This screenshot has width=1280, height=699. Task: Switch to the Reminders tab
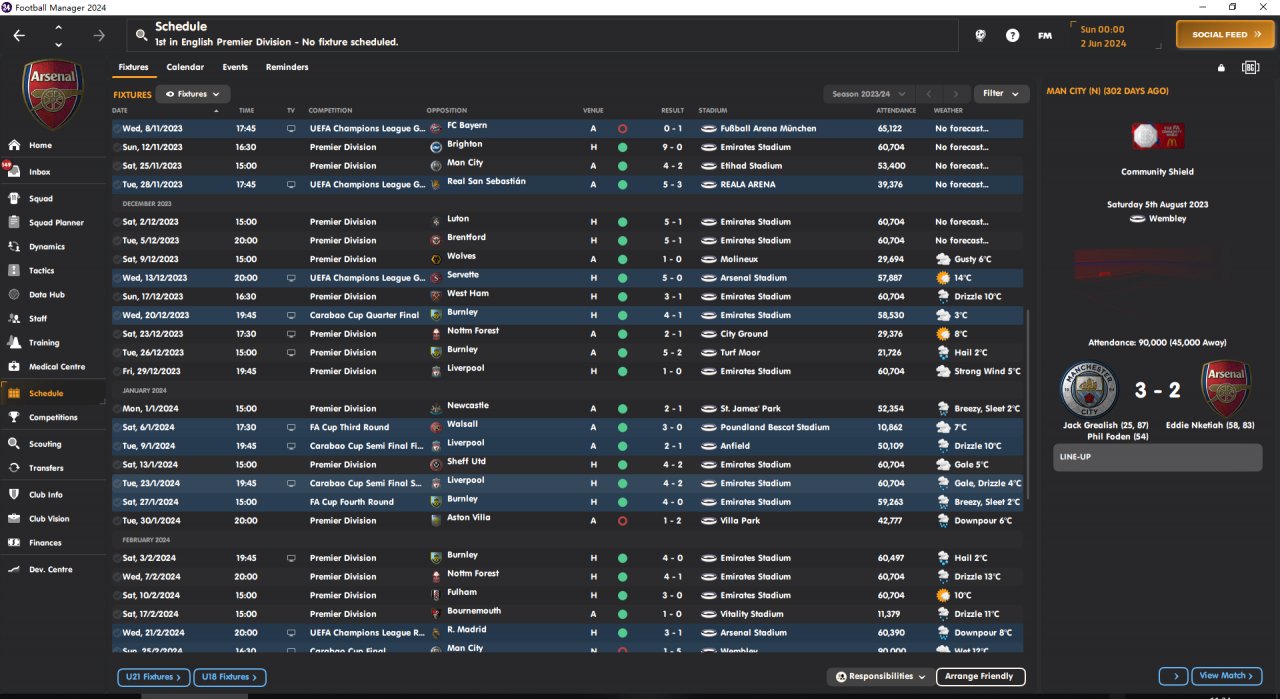pyautogui.click(x=287, y=67)
